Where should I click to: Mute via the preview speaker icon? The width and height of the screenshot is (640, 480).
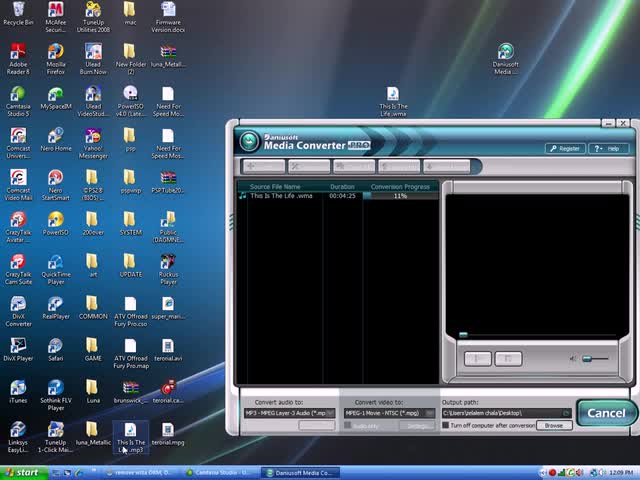(573, 359)
